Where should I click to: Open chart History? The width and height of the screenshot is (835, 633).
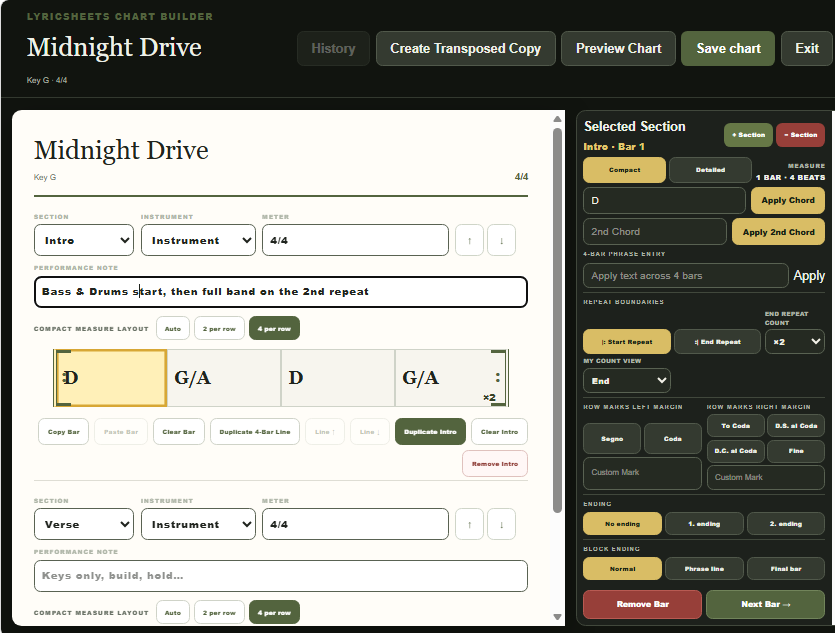click(333, 48)
